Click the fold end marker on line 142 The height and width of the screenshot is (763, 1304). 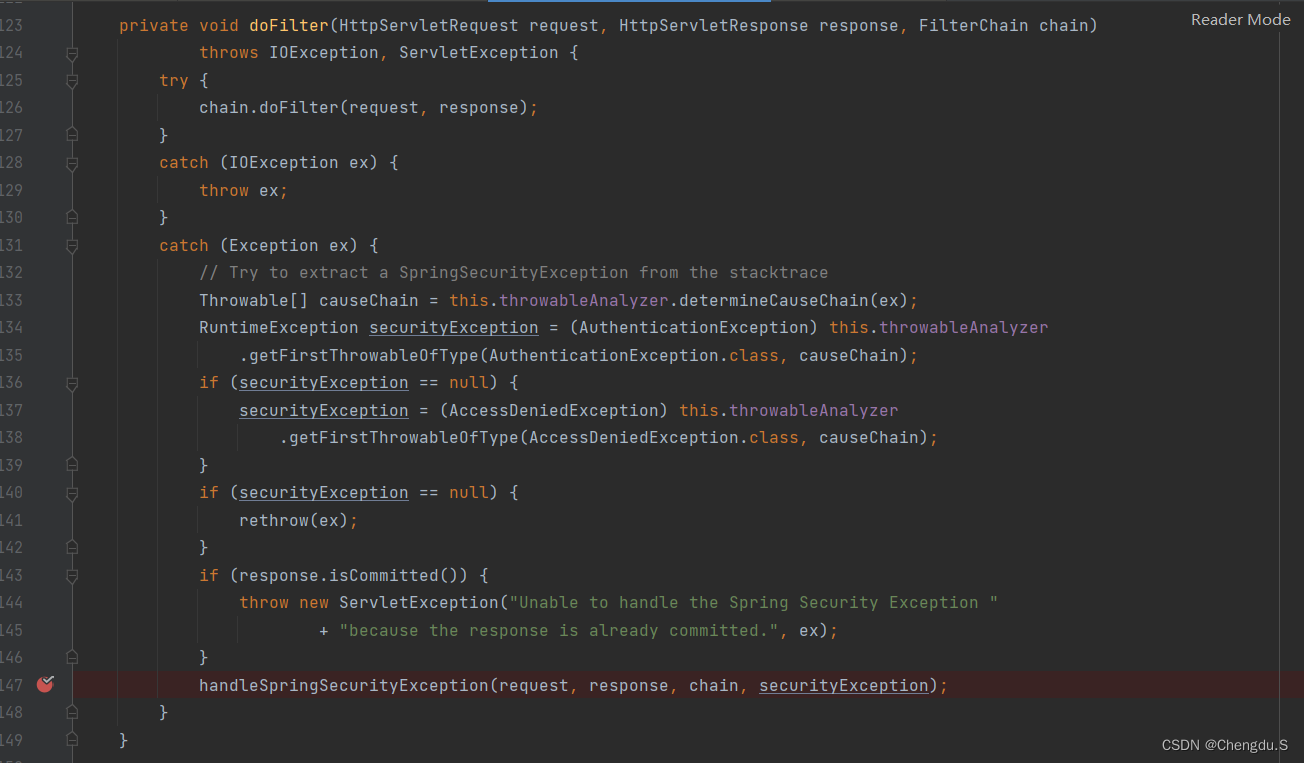71,547
